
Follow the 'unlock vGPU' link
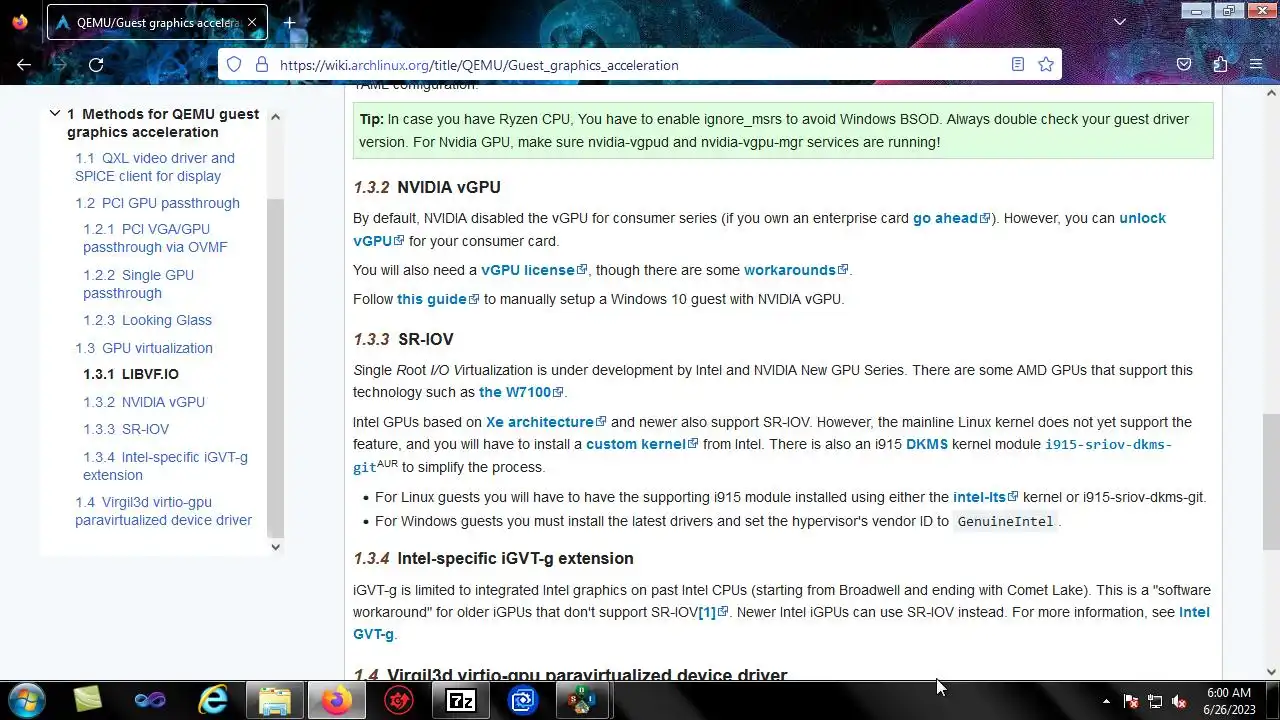point(1142,218)
